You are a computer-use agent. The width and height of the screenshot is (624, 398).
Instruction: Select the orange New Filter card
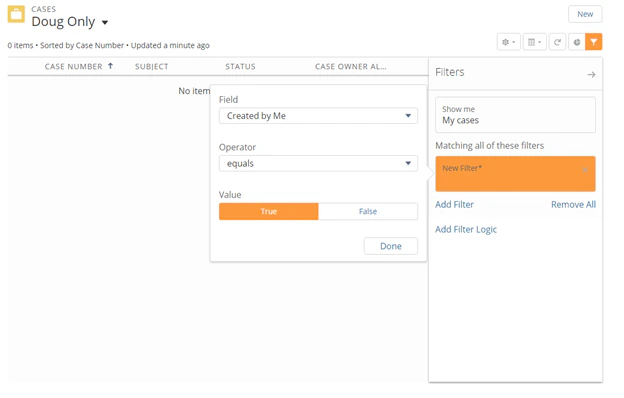coord(515,174)
